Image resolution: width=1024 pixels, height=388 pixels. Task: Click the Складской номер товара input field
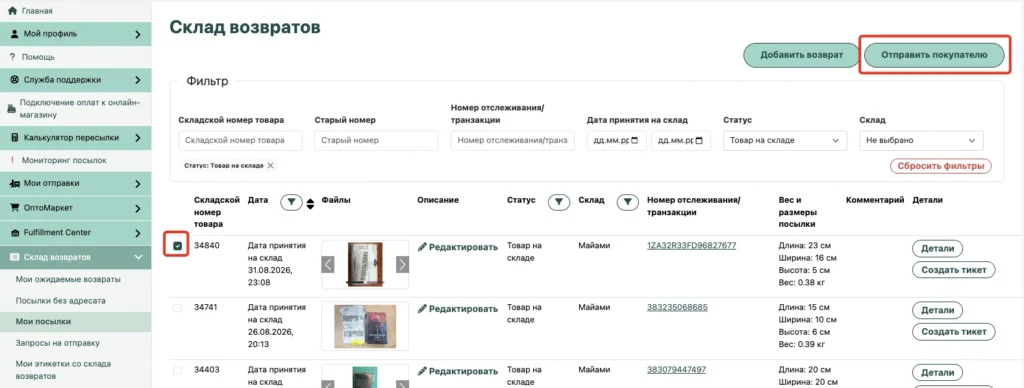click(x=240, y=140)
